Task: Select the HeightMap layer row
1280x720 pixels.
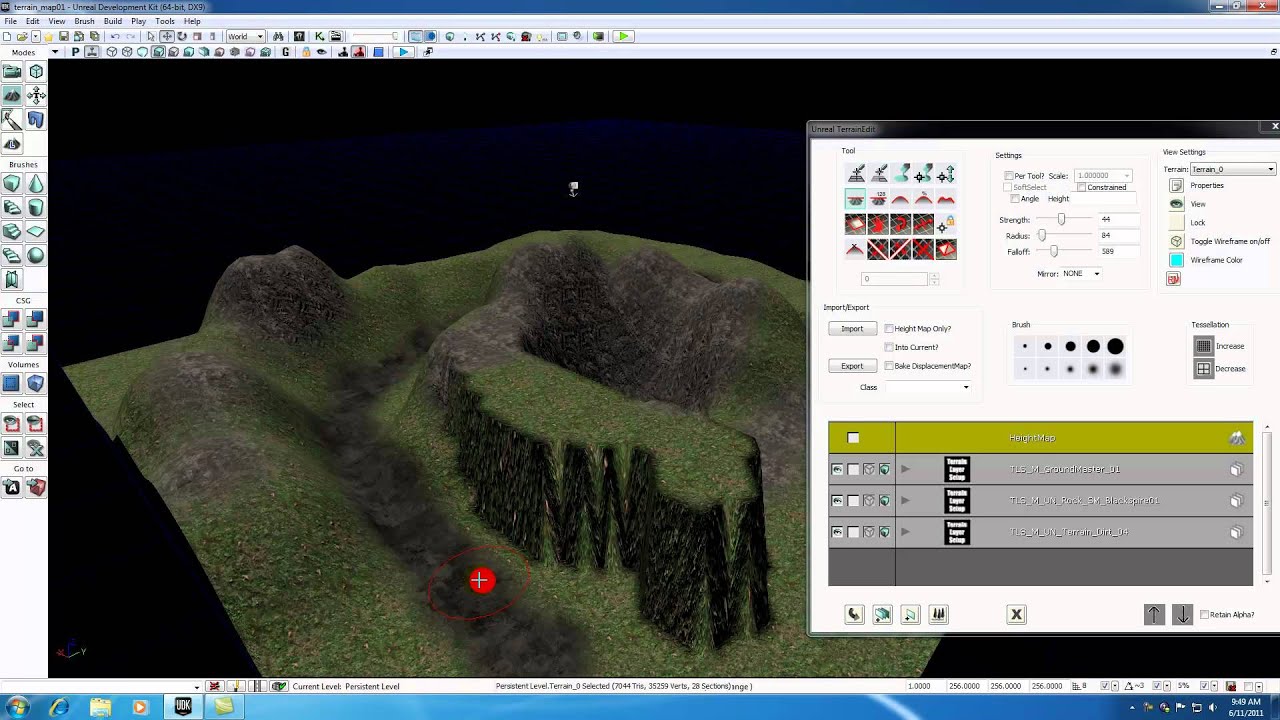Action: pos(1040,438)
